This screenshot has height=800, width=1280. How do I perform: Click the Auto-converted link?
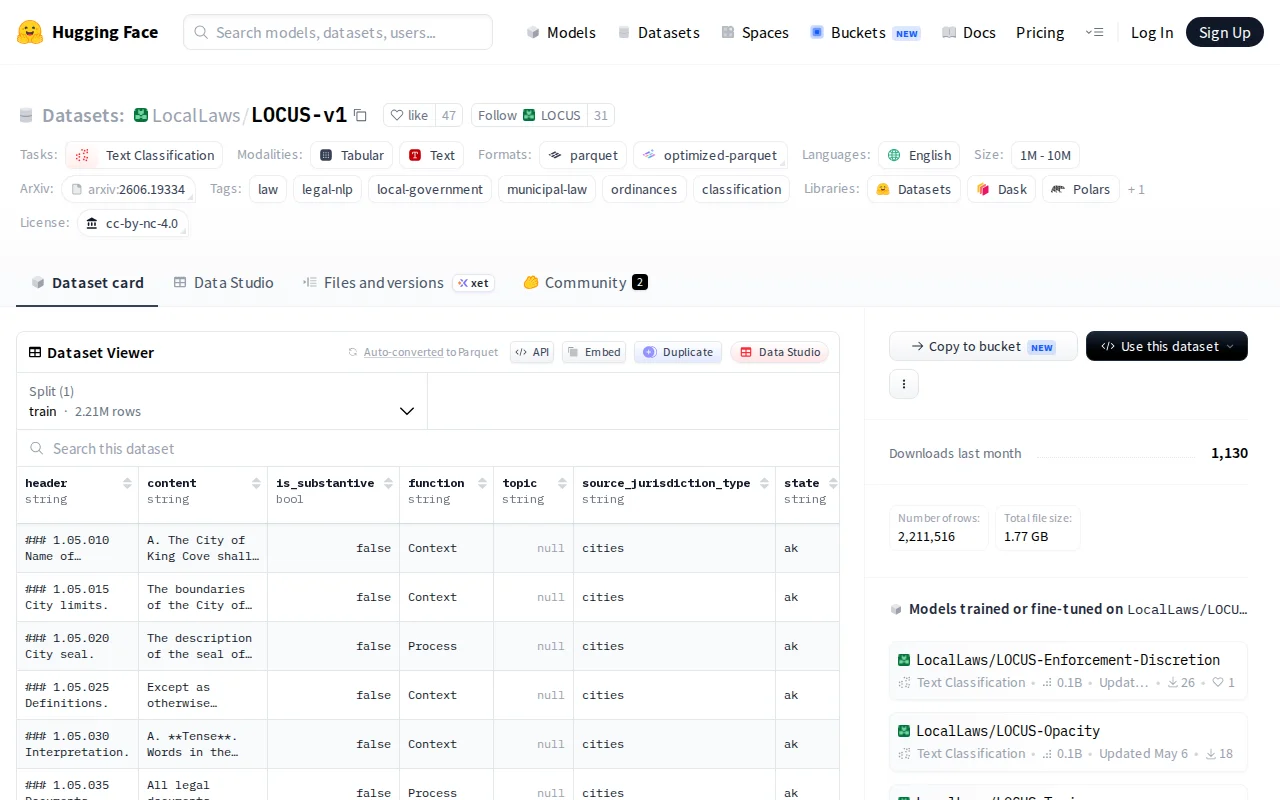tap(403, 352)
